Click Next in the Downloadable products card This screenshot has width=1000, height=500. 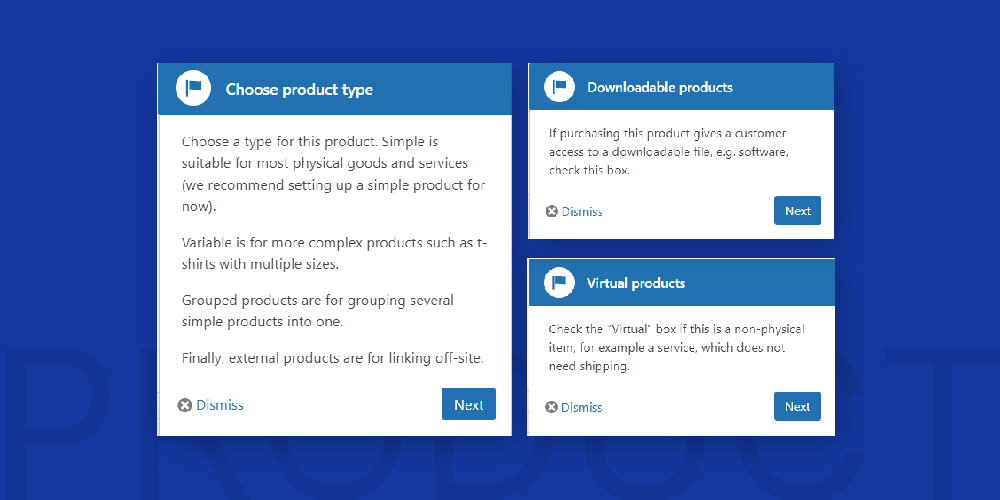[x=797, y=210]
